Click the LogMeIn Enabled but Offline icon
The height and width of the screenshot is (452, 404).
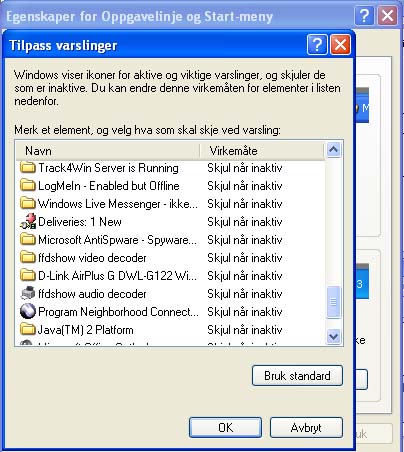tap(28, 186)
